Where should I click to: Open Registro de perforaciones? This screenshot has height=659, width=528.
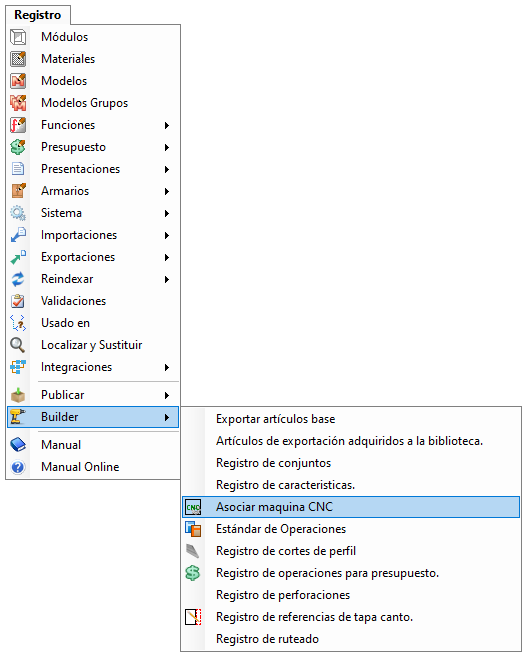pyautogui.click(x=351, y=595)
